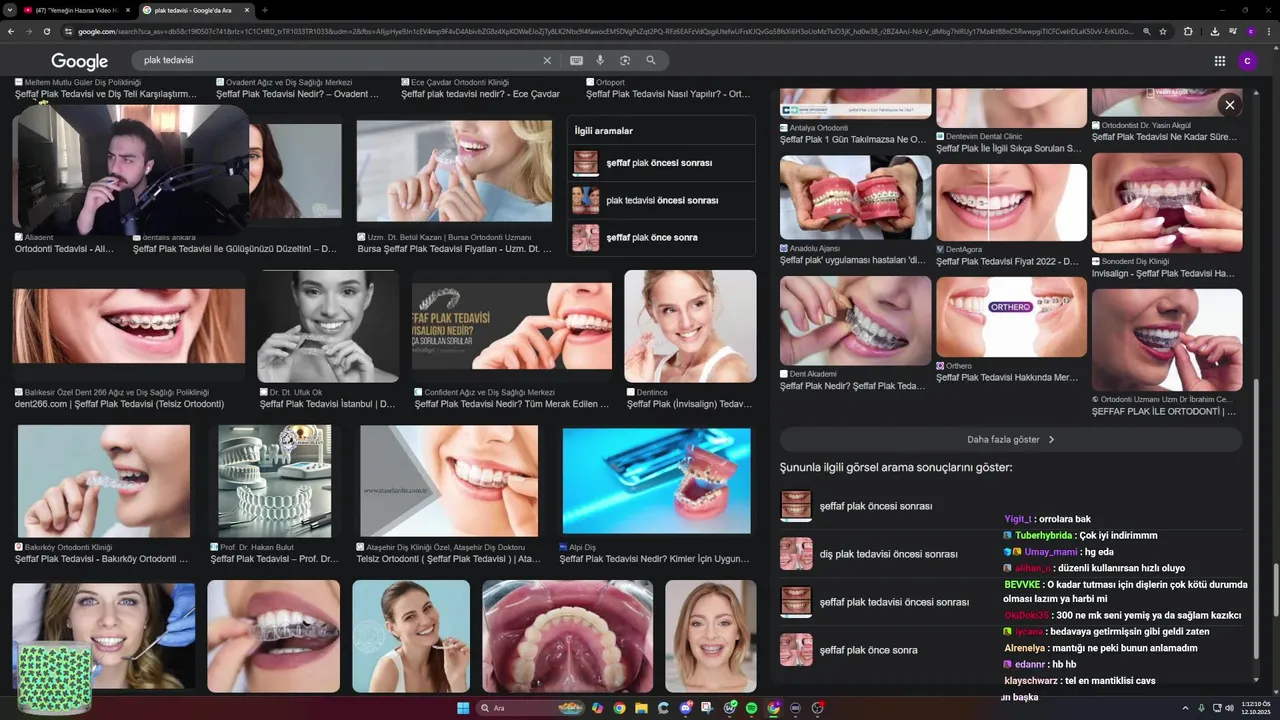Click the upper-jaw dental arch photo
Viewport: 1280px width, 720px height.
coord(568,636)
